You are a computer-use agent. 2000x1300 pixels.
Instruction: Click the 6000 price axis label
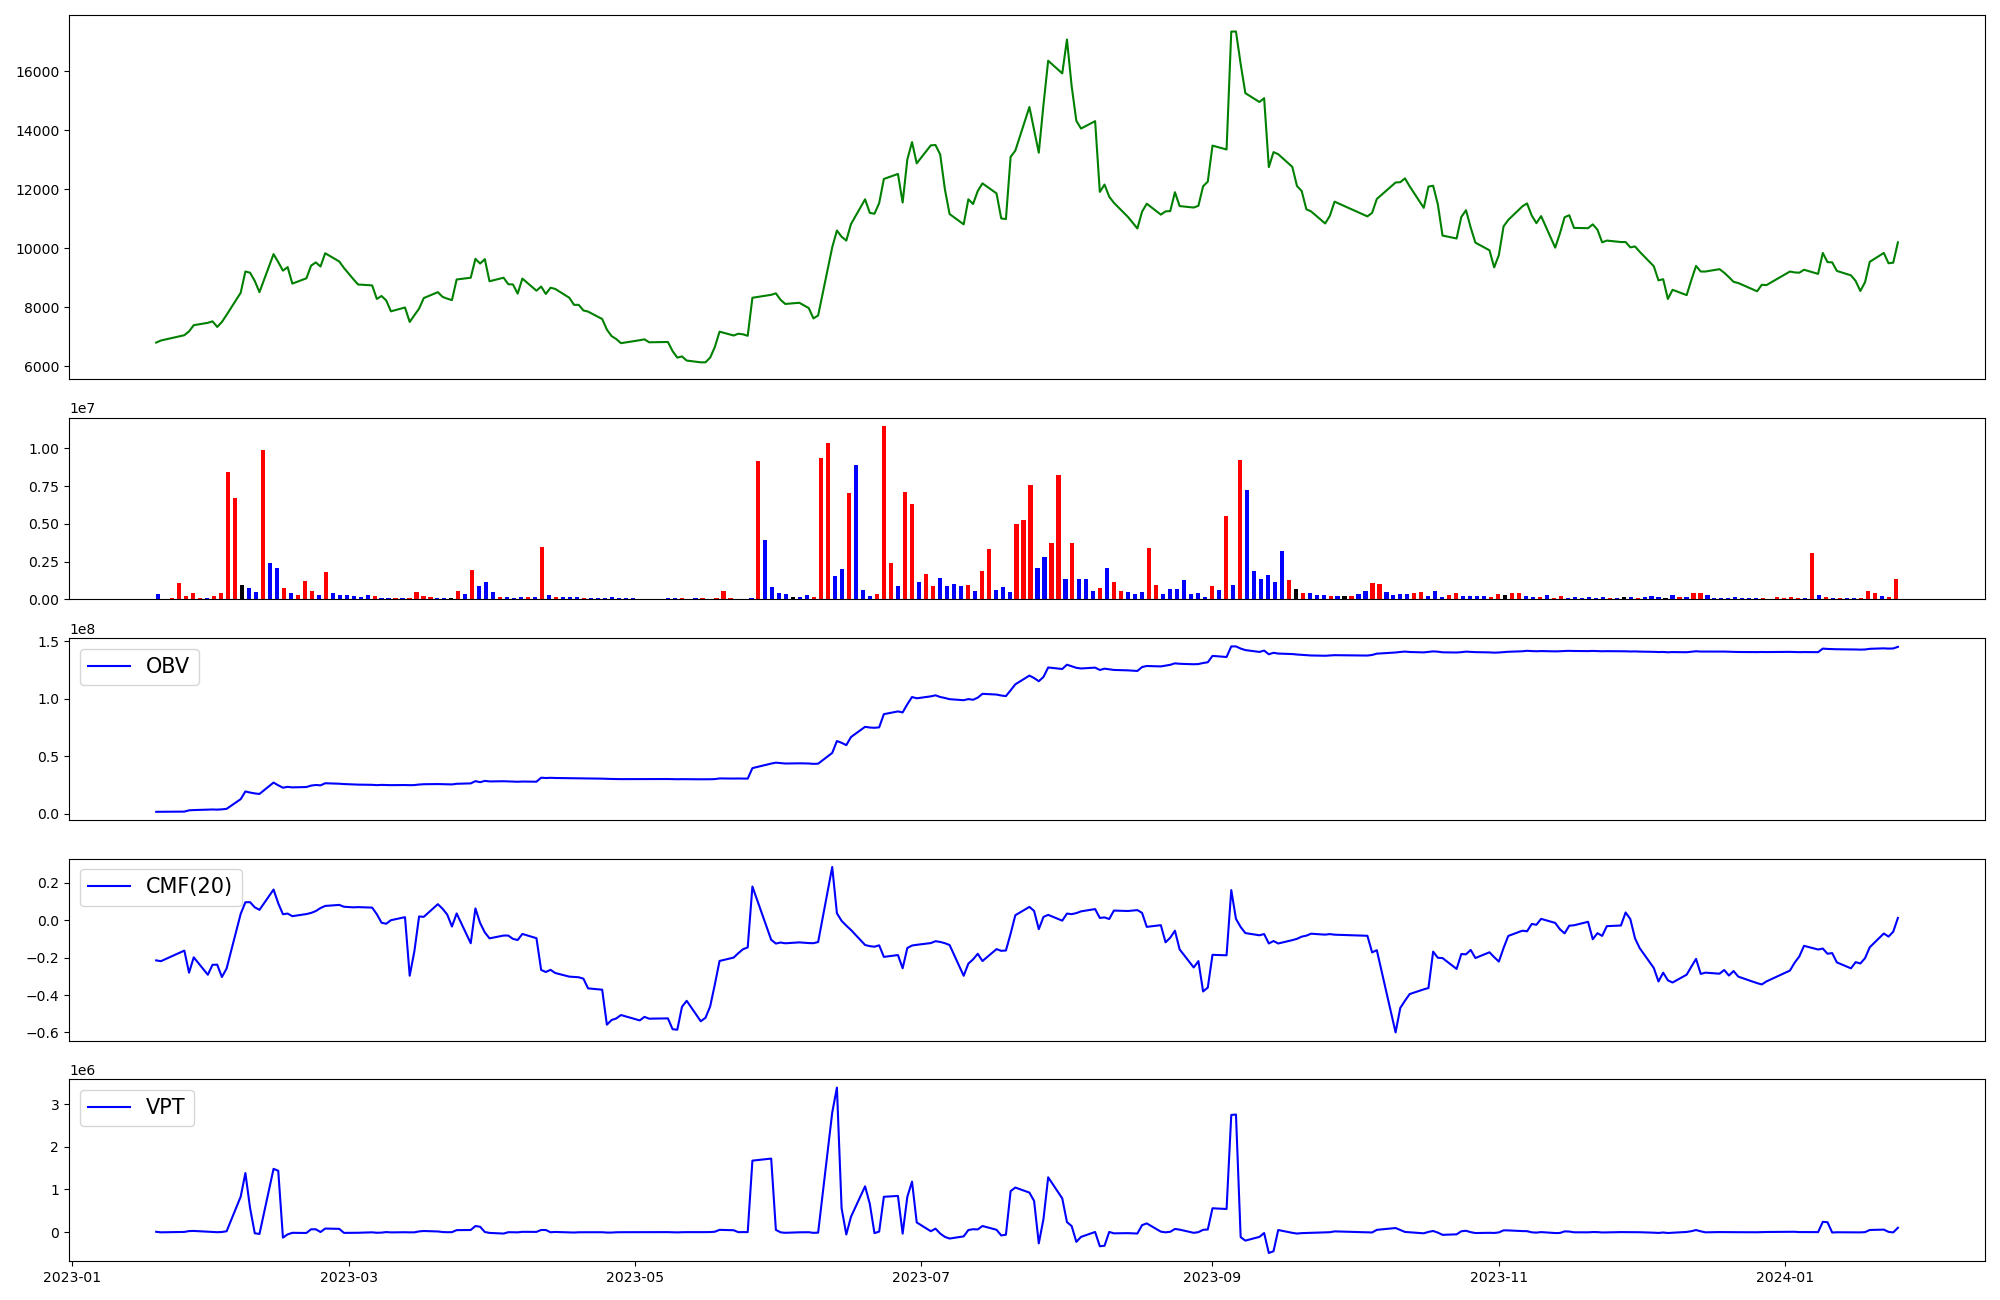coord(42,367)
